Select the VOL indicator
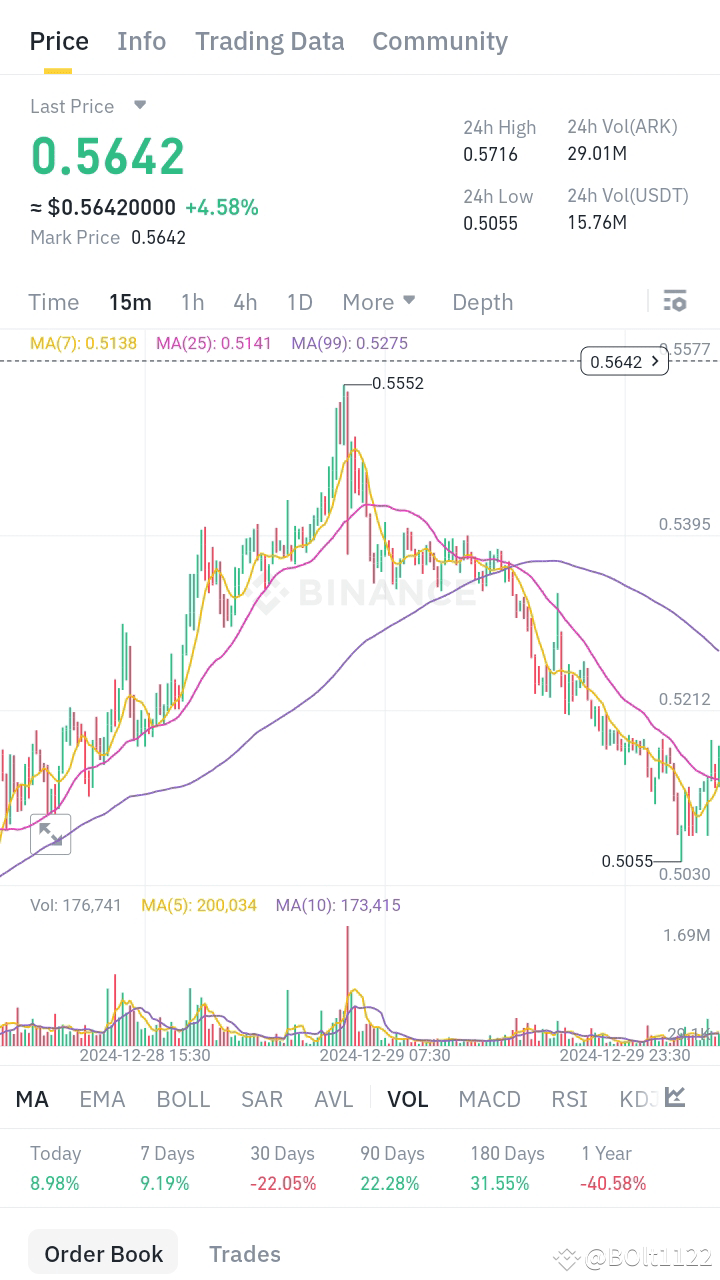720x1280 pixels. coord(408,1098)
